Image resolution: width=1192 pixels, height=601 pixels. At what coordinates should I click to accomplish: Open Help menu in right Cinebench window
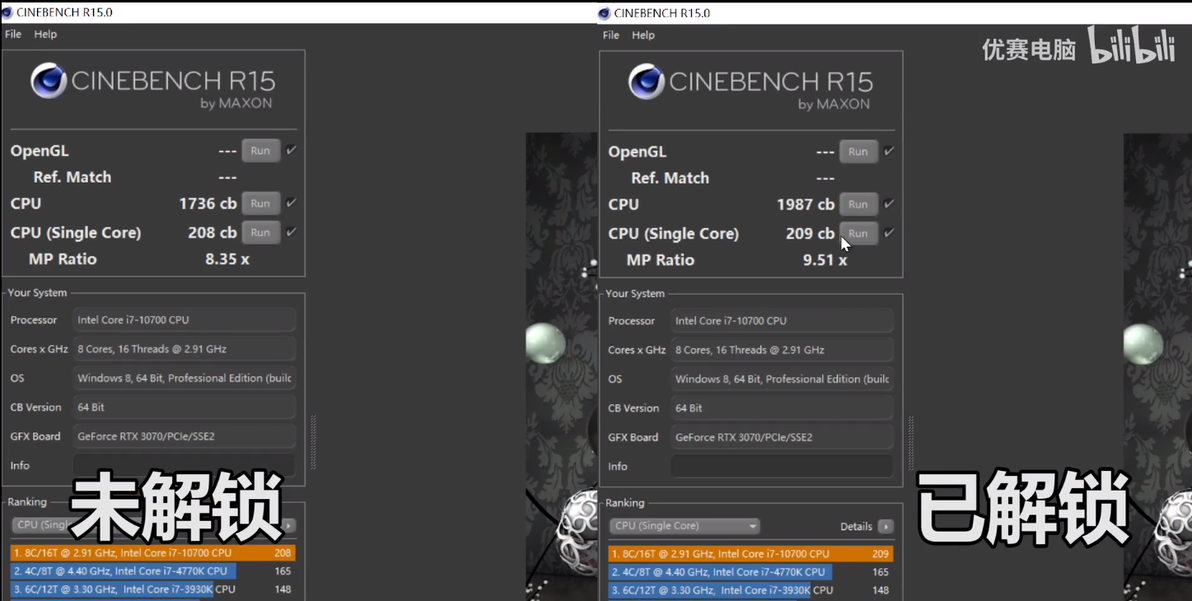coord(643,35)
